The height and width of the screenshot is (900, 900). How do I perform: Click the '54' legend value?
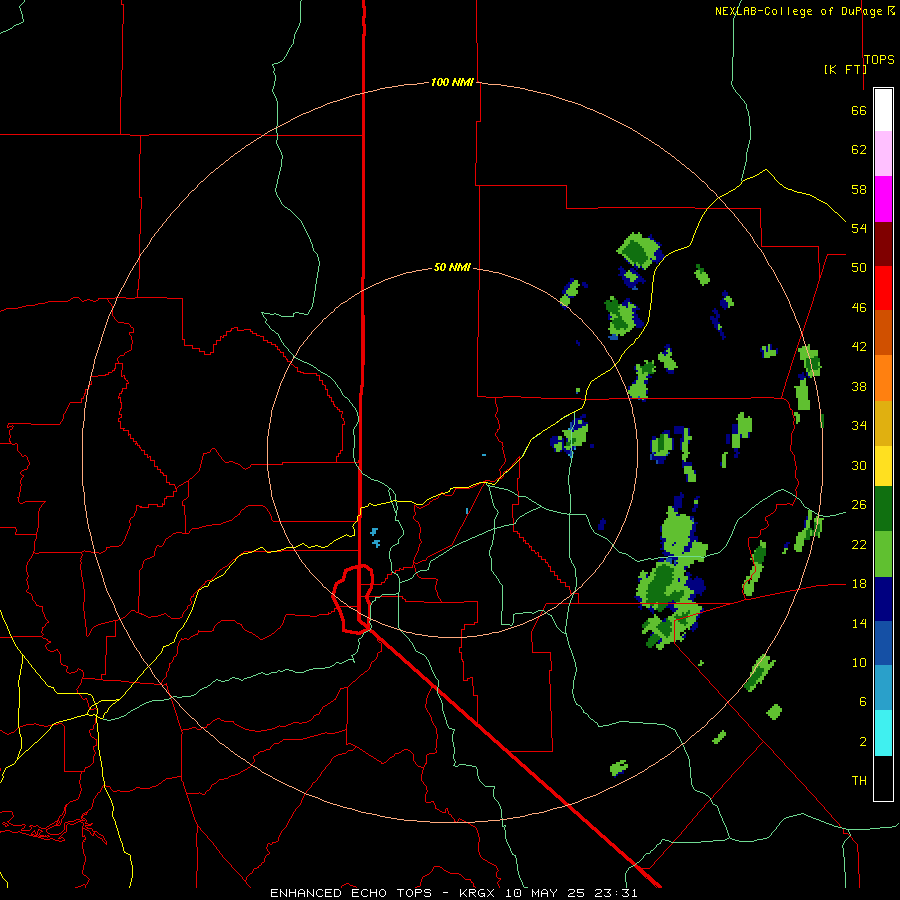click(x=859, y=228)
